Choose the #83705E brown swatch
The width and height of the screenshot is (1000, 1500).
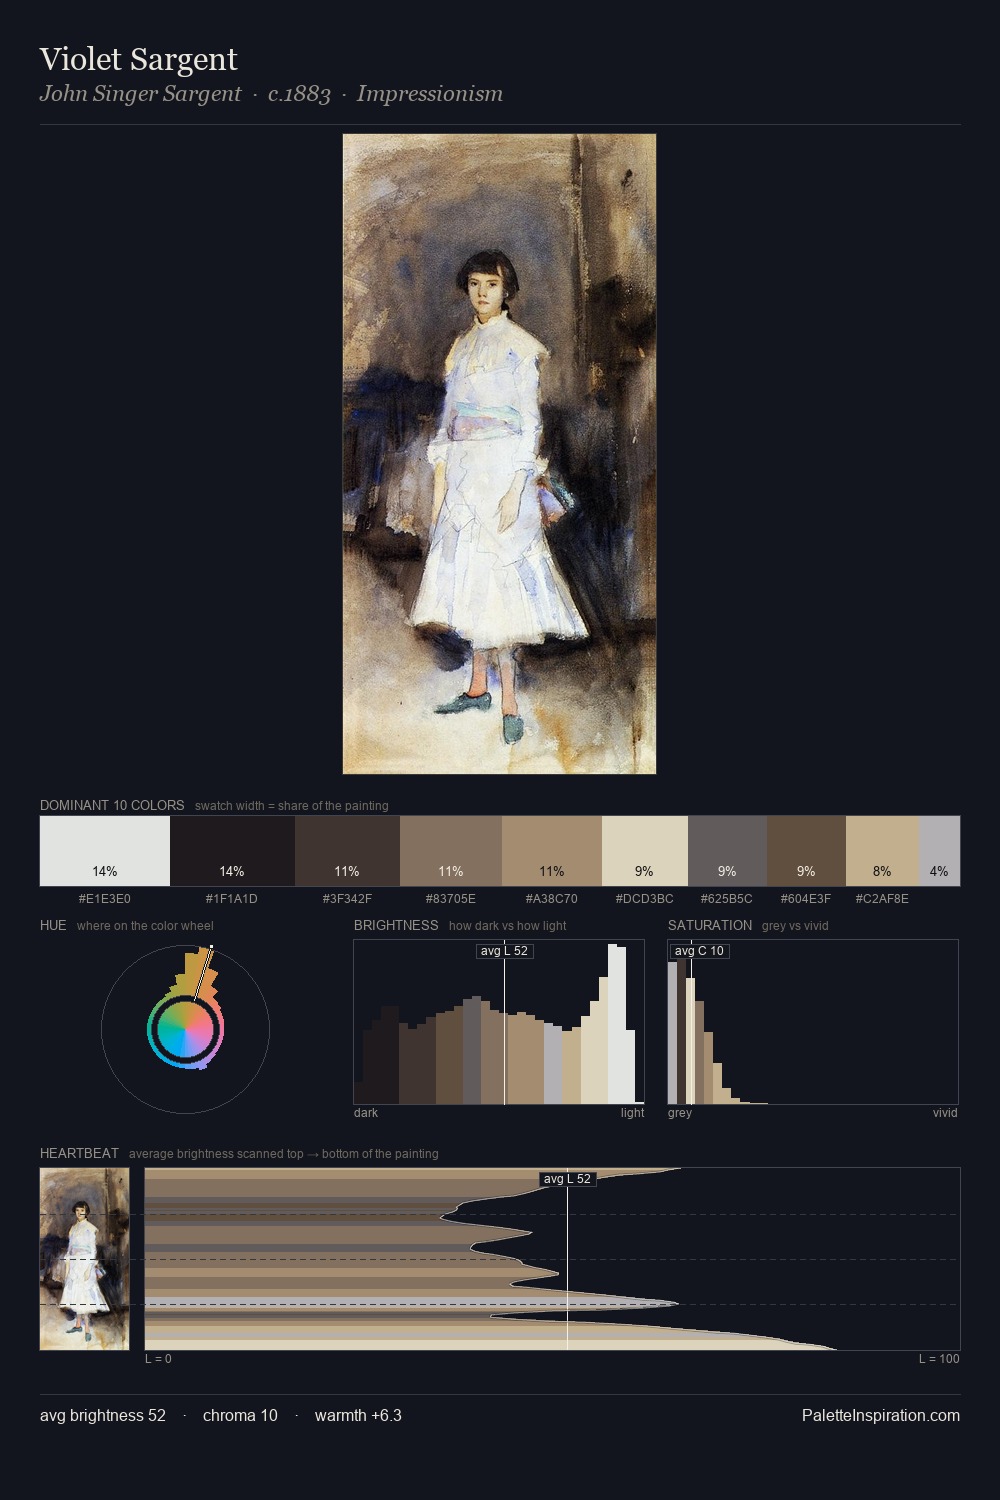point(451,851)
